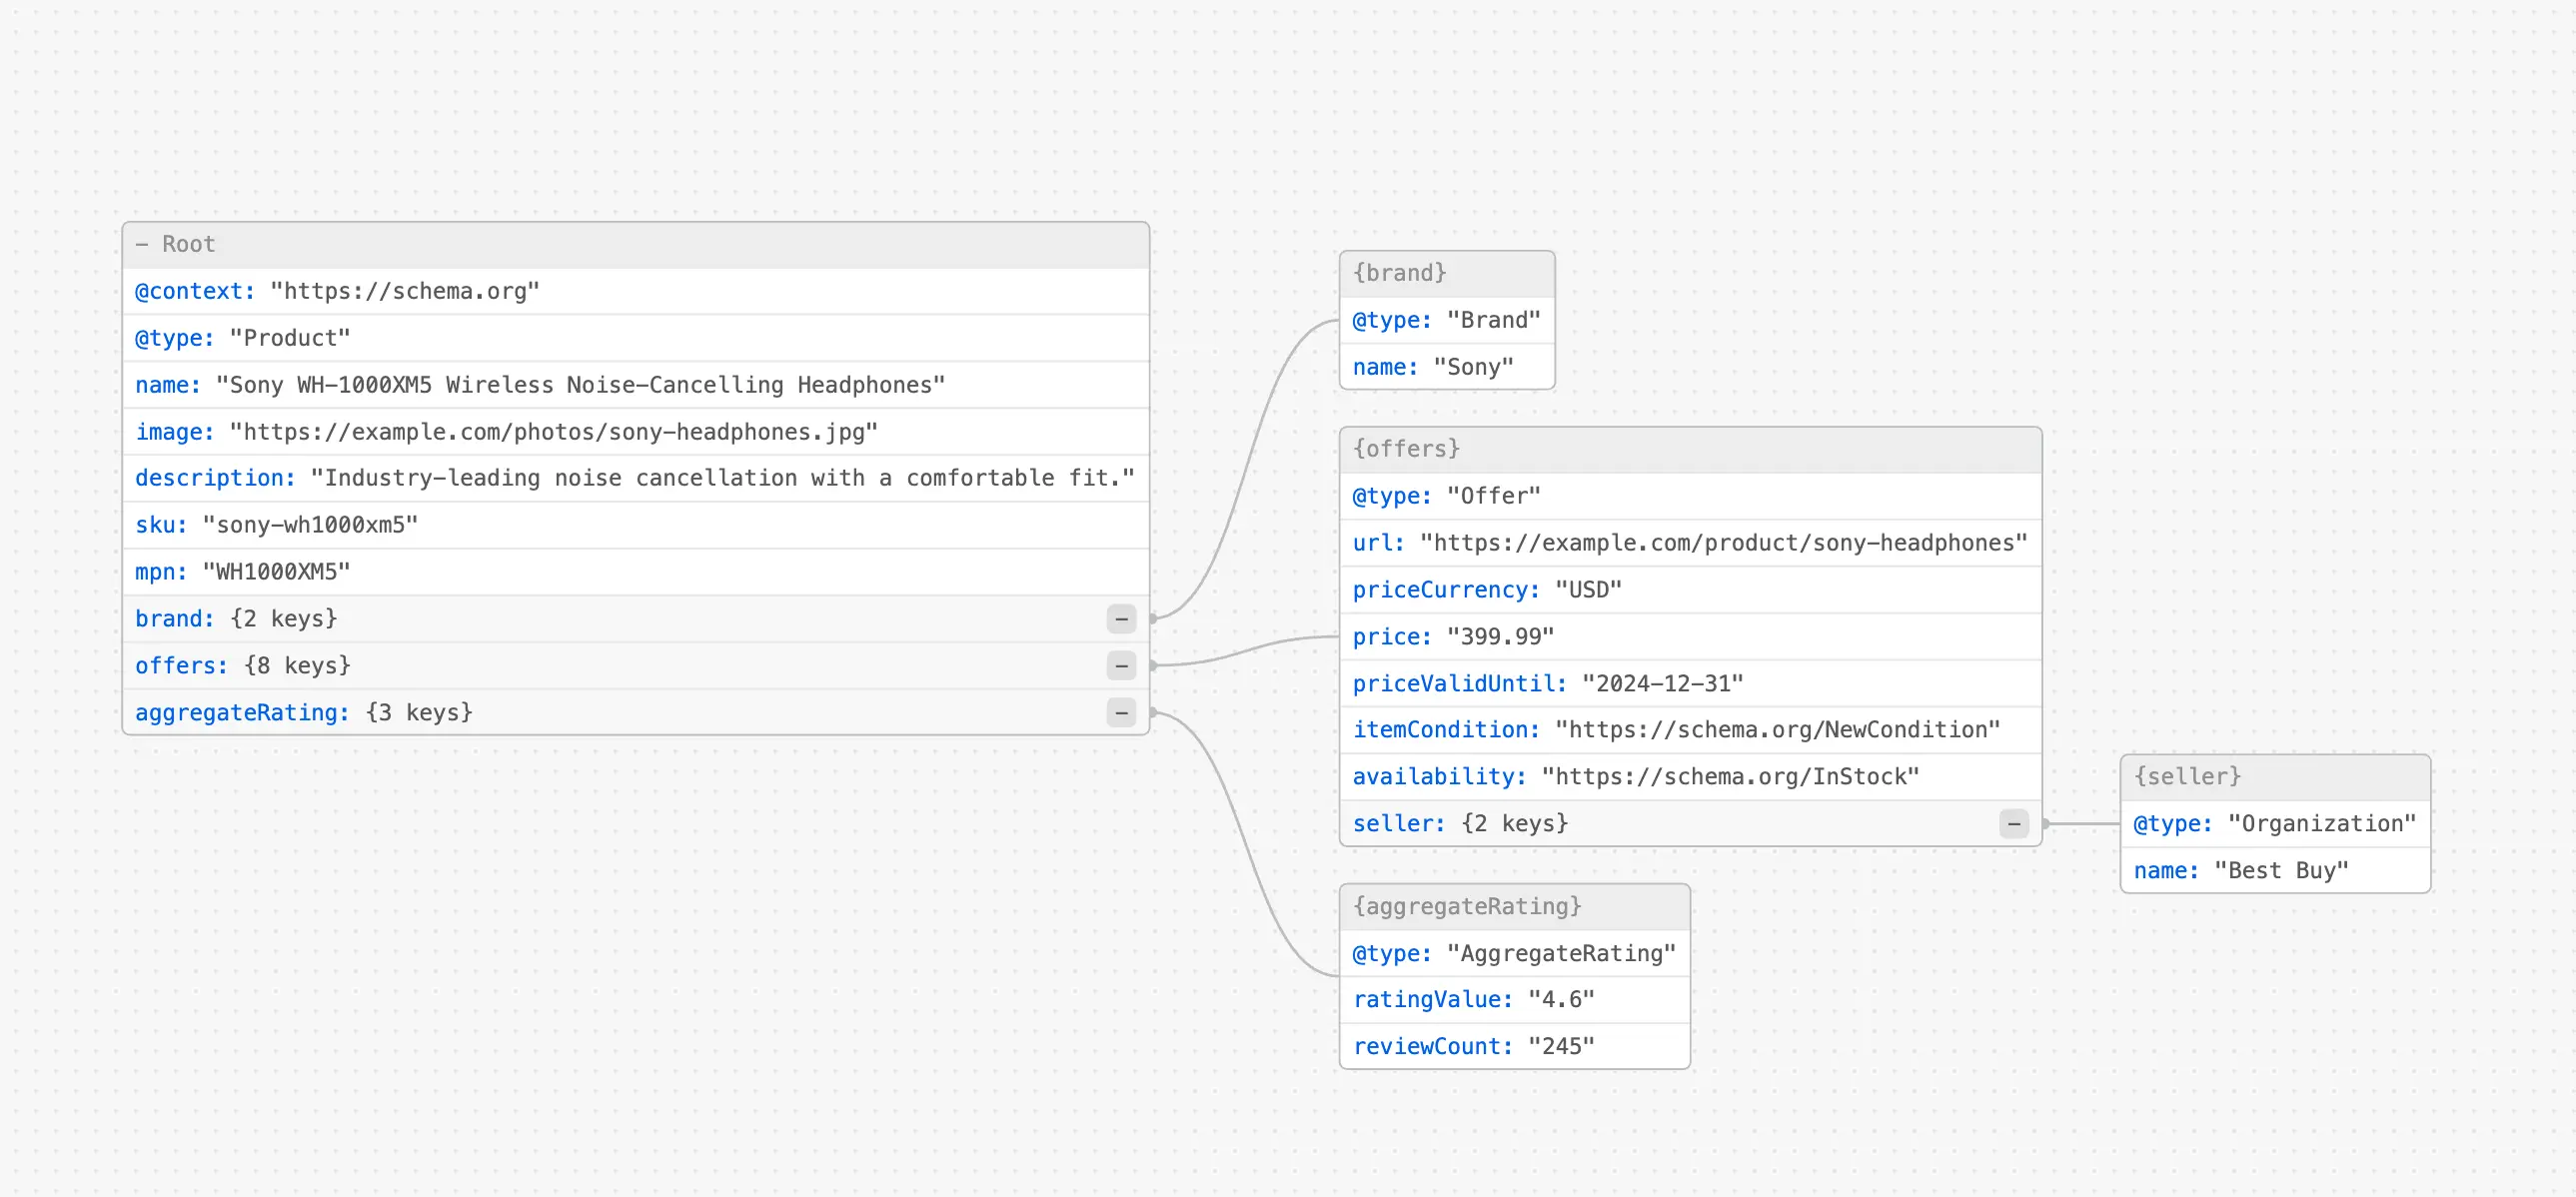2576x1197 pixels.
Task: Click the aggregateRating: {3 keys} label
Action: (304, 713)
